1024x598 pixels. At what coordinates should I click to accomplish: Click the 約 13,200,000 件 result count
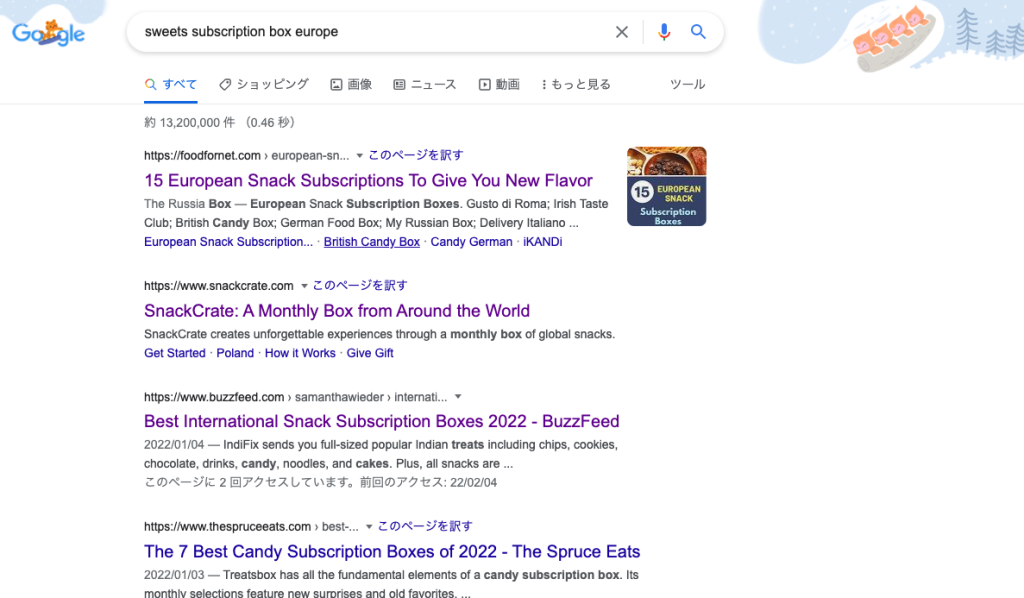pos(189,123)
